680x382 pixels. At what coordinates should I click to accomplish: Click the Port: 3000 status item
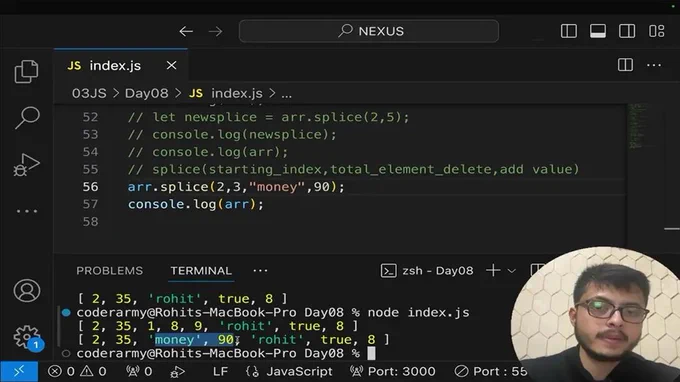[x=392, y=372]
